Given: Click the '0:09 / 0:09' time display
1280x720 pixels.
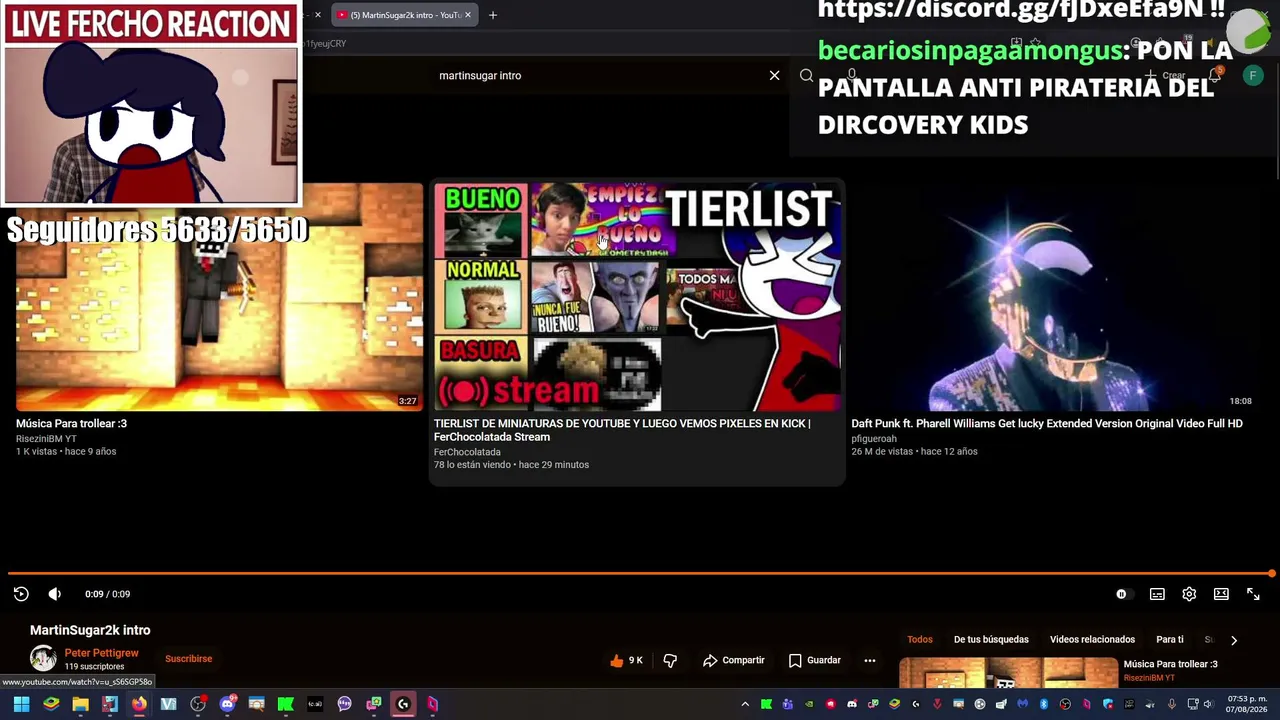Looking at the screenshot, I should click(107, 594).
